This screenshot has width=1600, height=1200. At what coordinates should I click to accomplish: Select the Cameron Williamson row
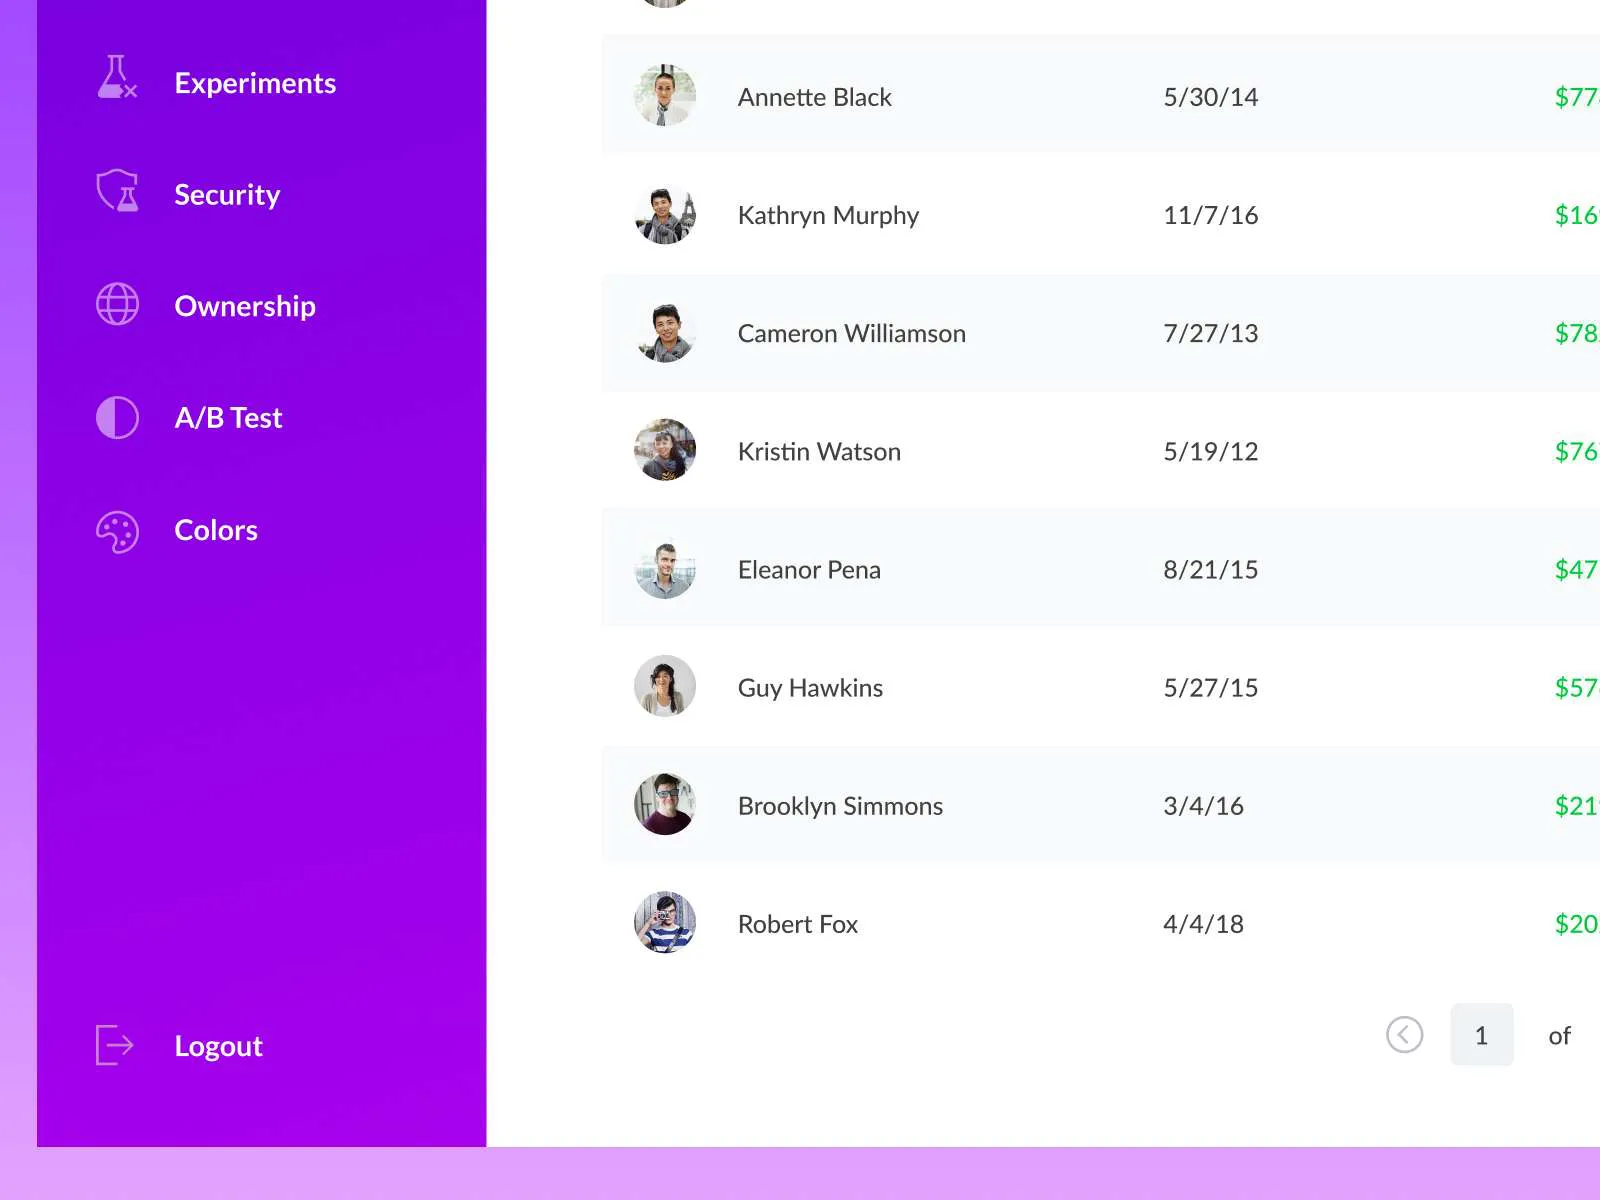point(851,333)
